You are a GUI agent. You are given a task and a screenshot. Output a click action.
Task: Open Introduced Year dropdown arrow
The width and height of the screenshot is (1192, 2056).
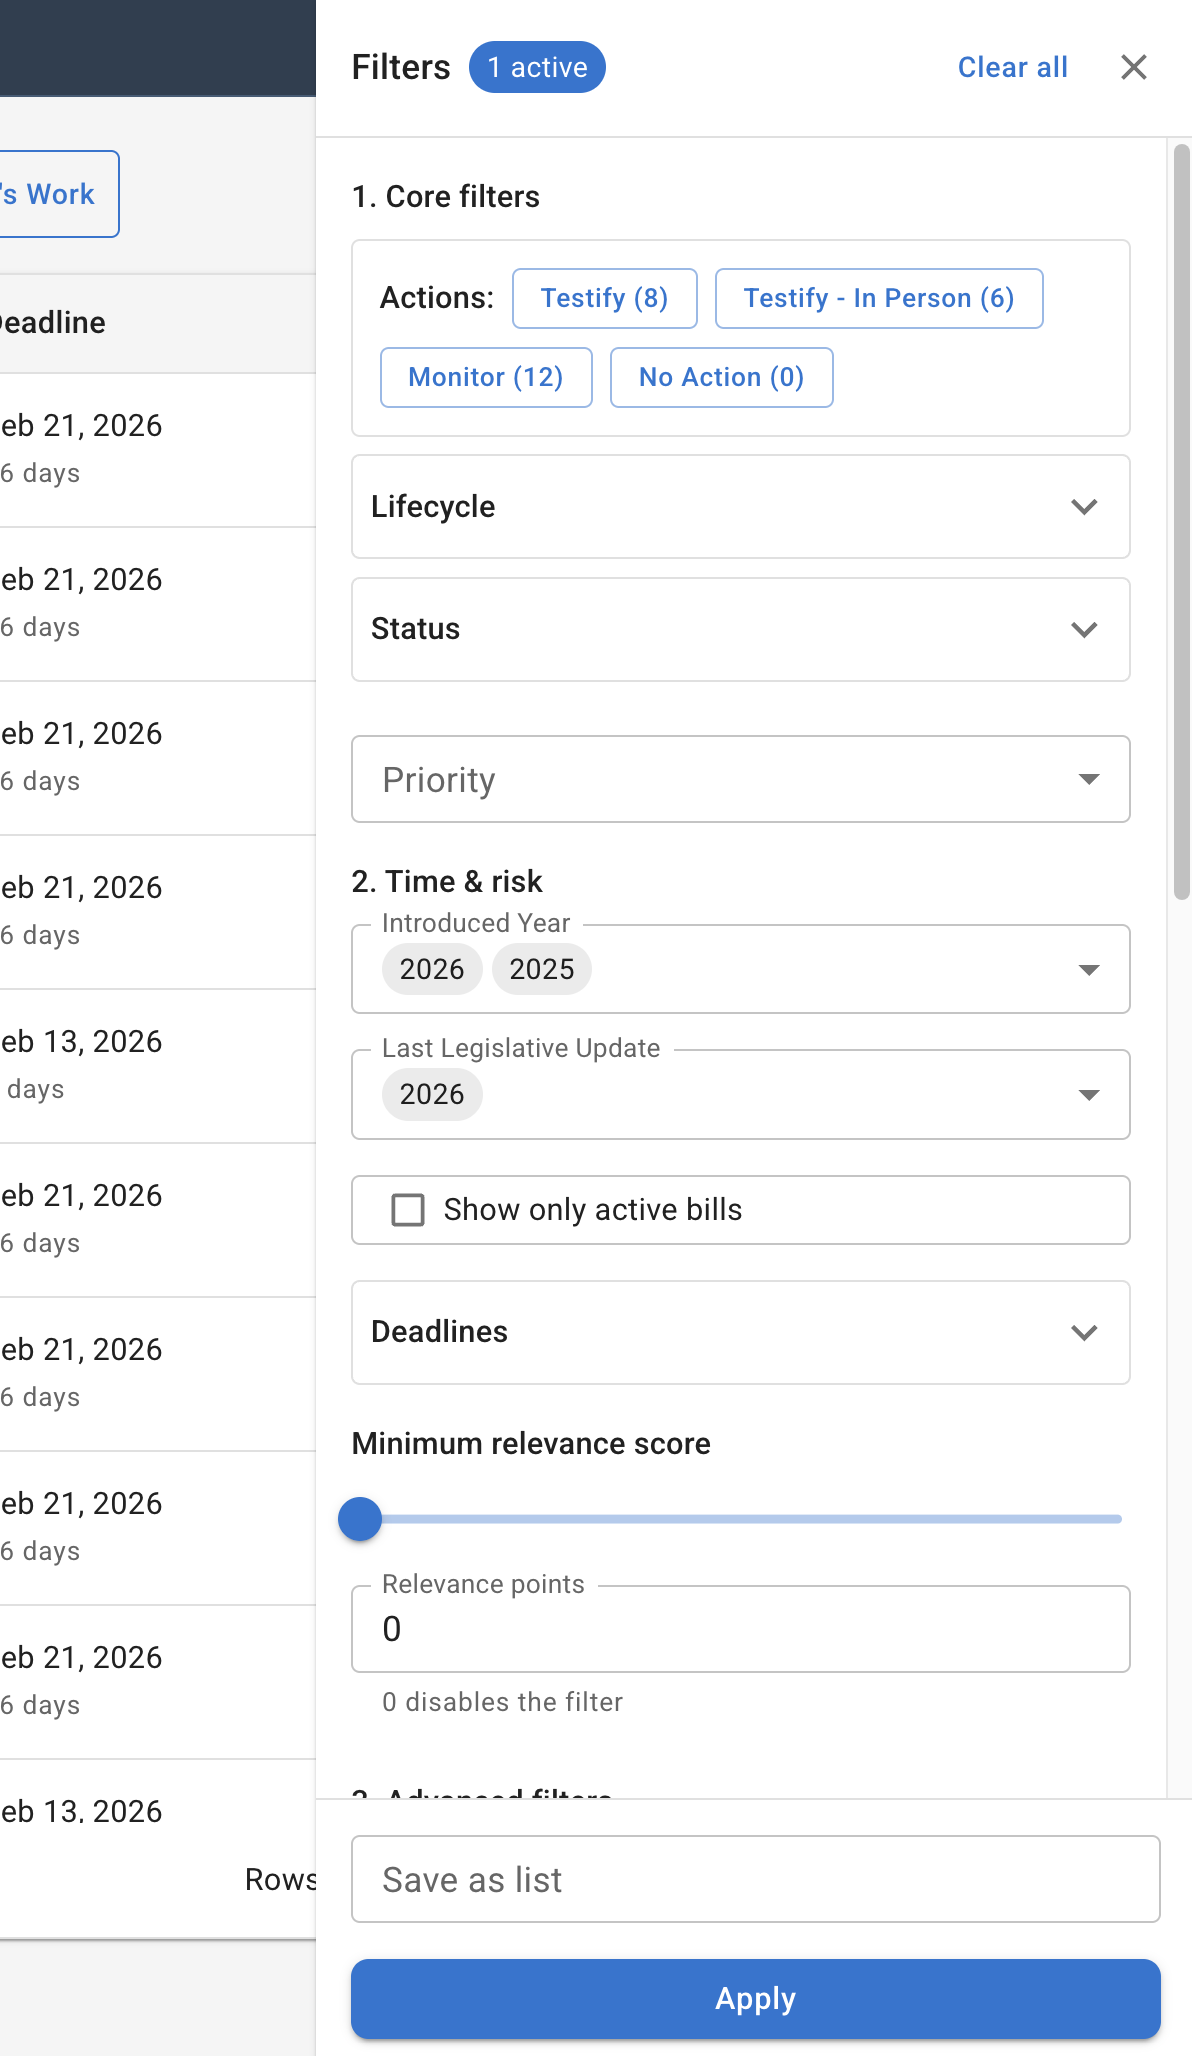click(x=1089, y=970)
